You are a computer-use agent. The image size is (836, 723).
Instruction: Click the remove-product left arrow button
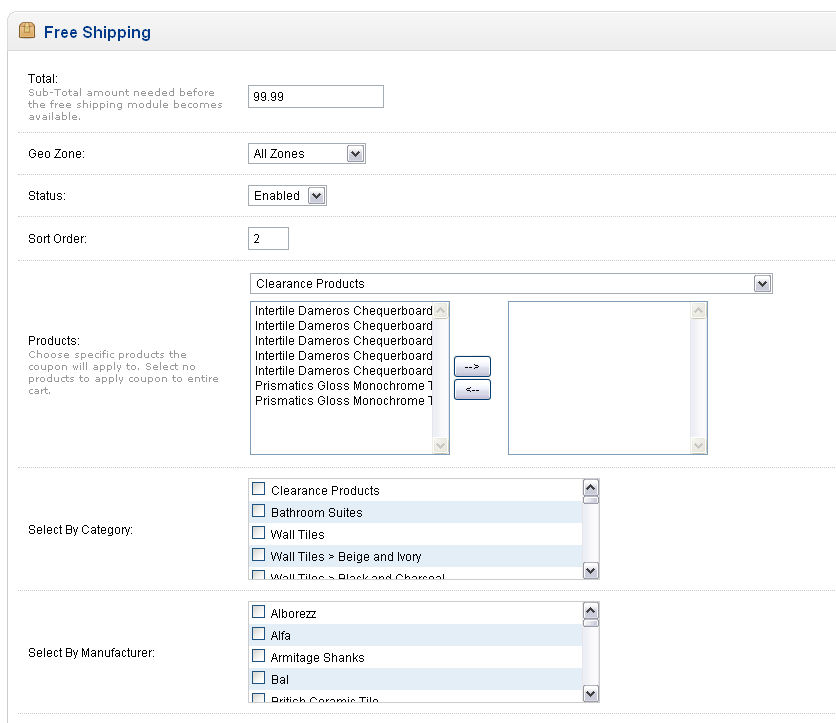472,389
